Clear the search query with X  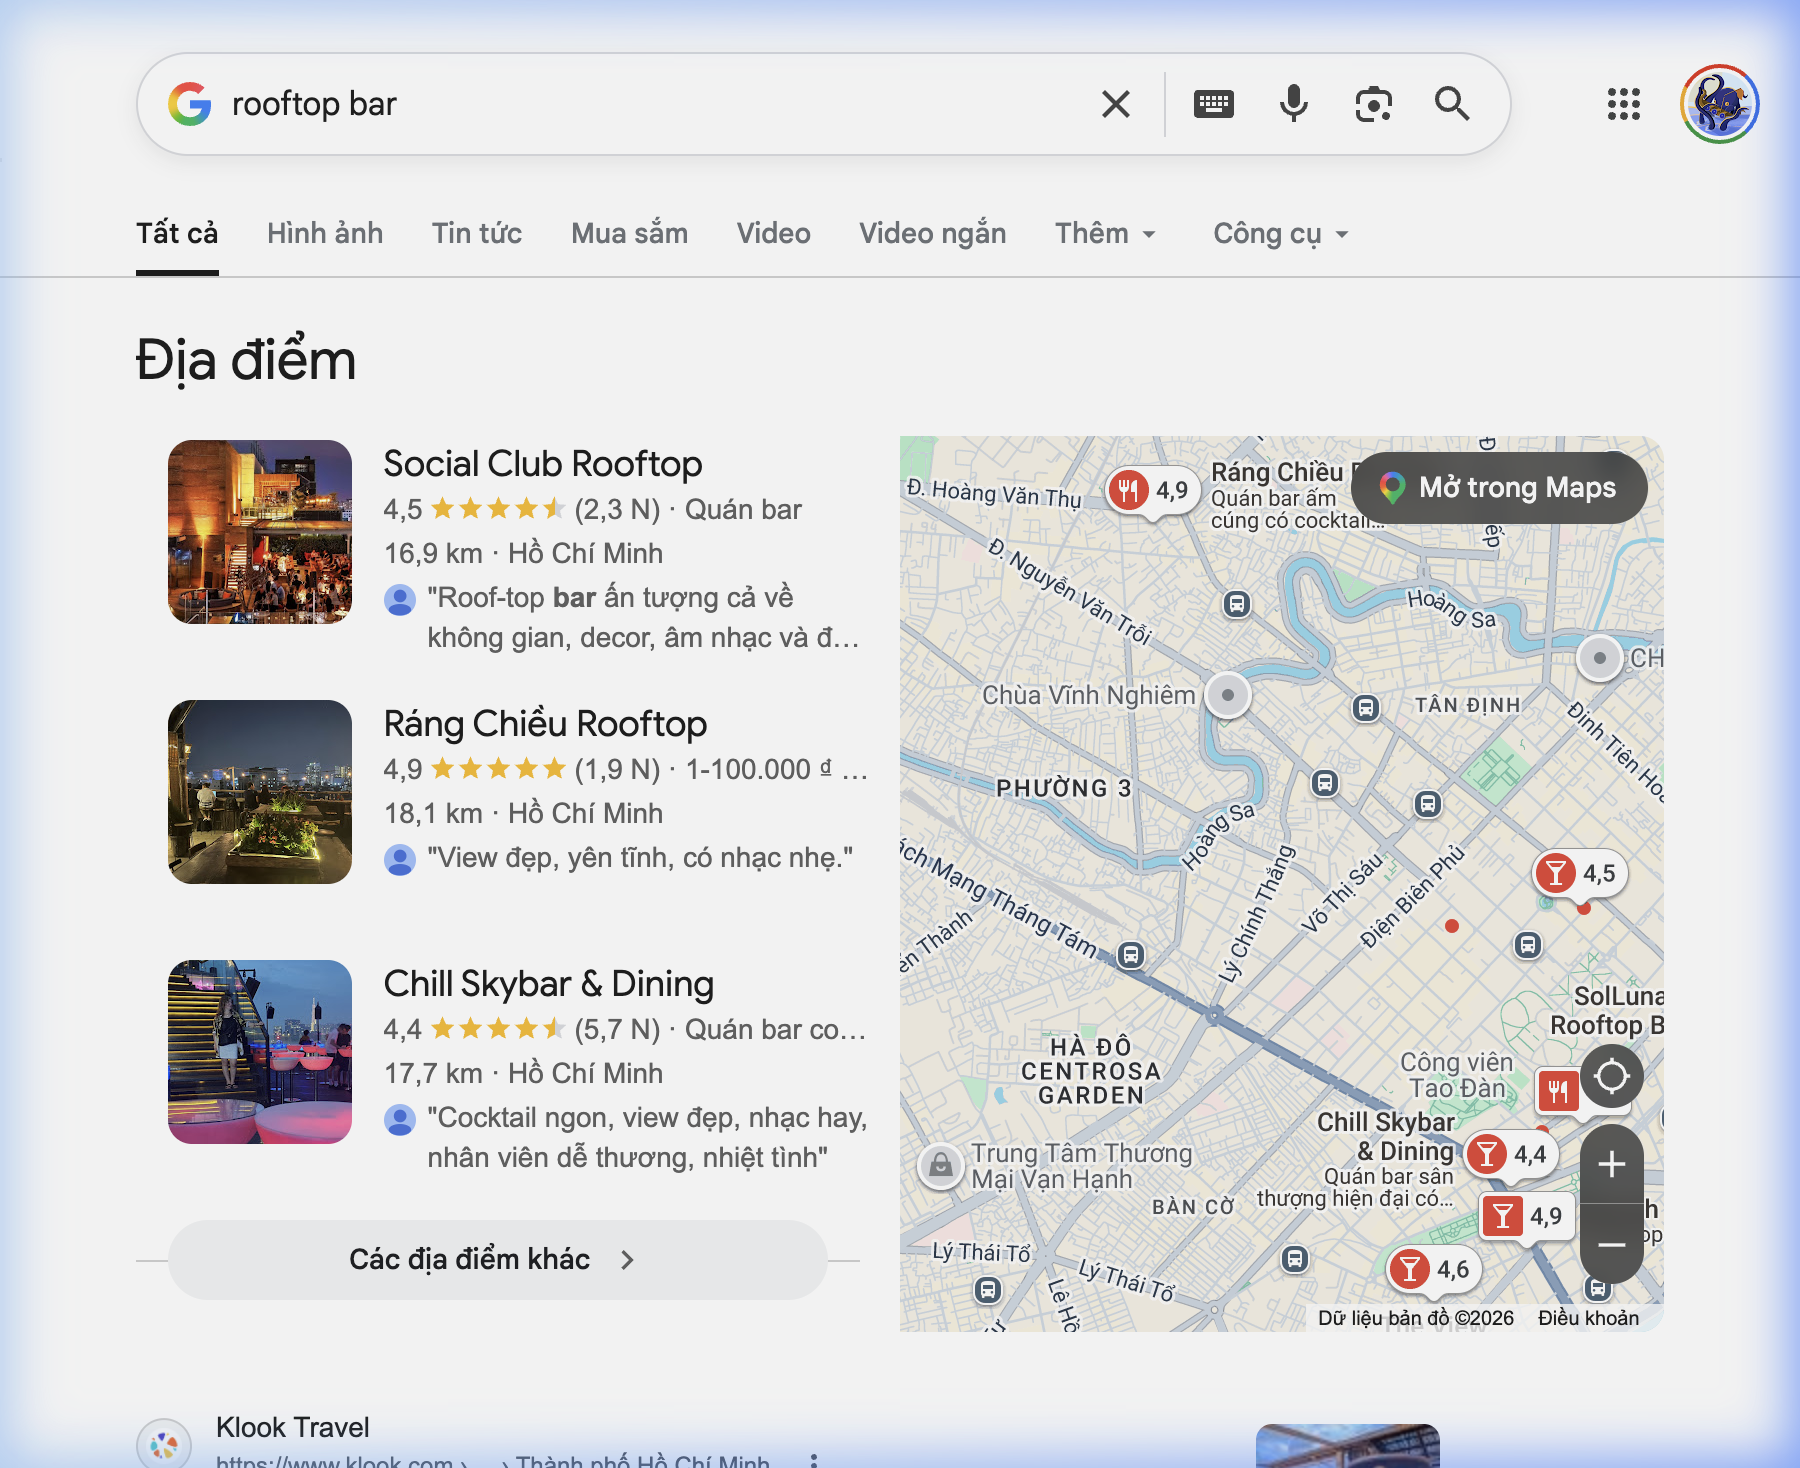1116,104
